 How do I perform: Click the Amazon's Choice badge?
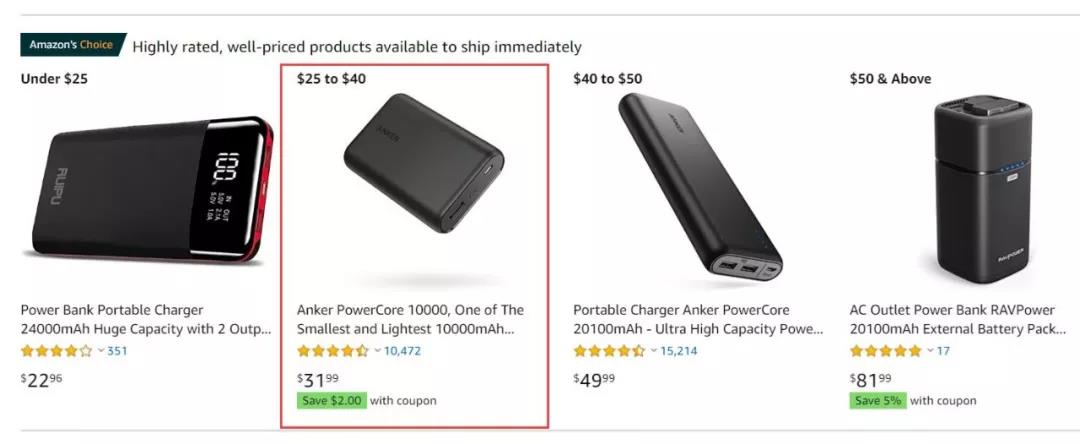[x=71, y=45]
